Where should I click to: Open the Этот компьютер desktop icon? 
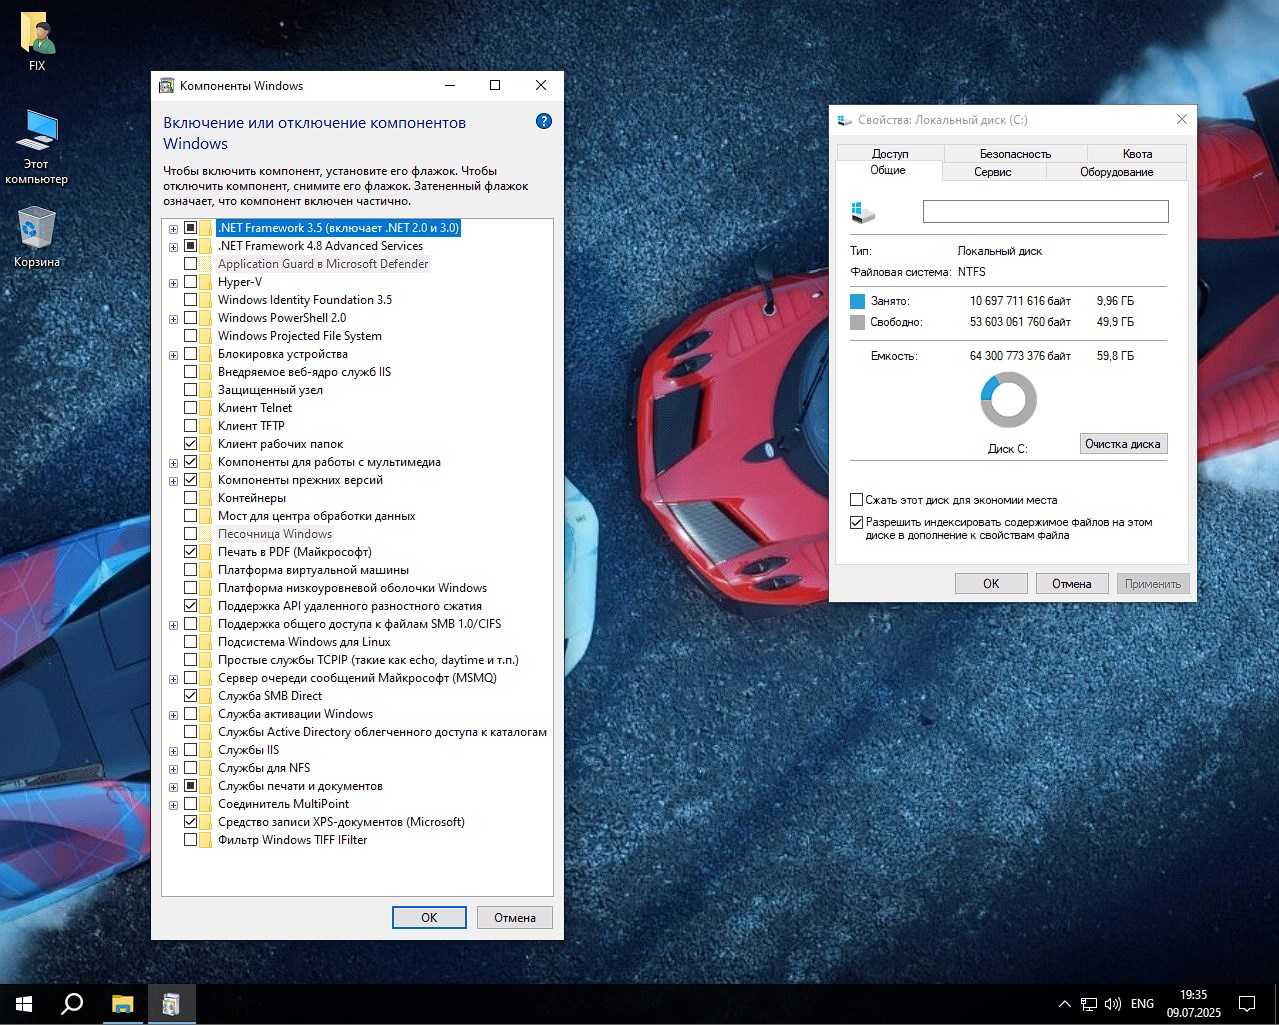(x=37, y=133)
